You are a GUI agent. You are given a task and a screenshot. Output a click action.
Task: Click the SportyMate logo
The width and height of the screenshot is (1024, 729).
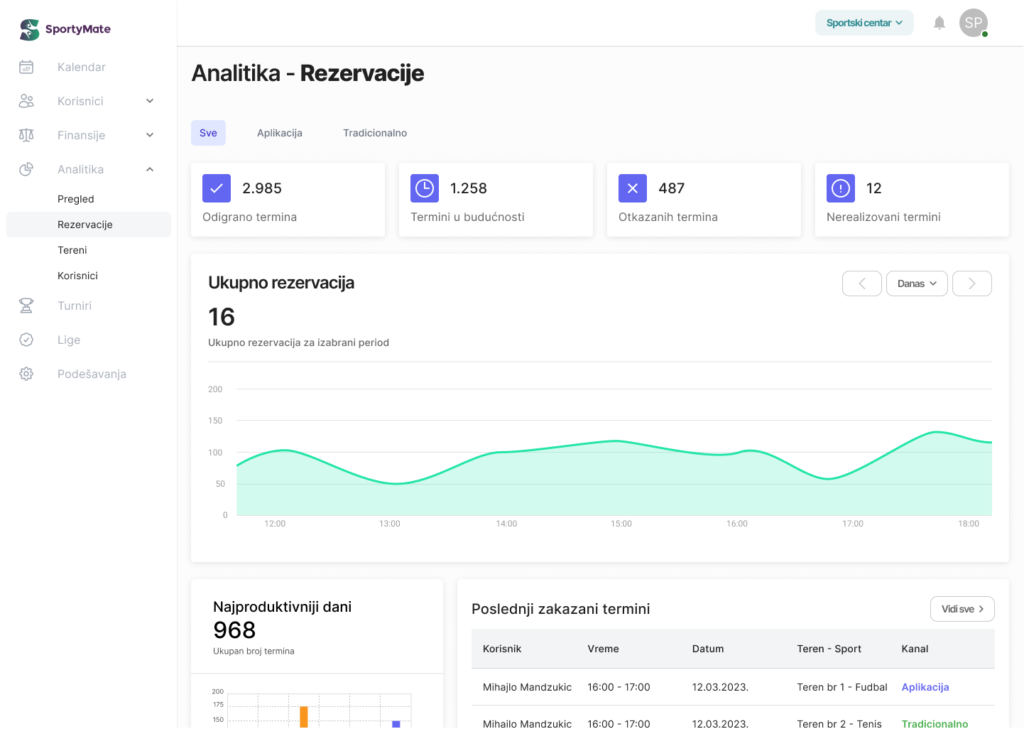coord(65,29)
